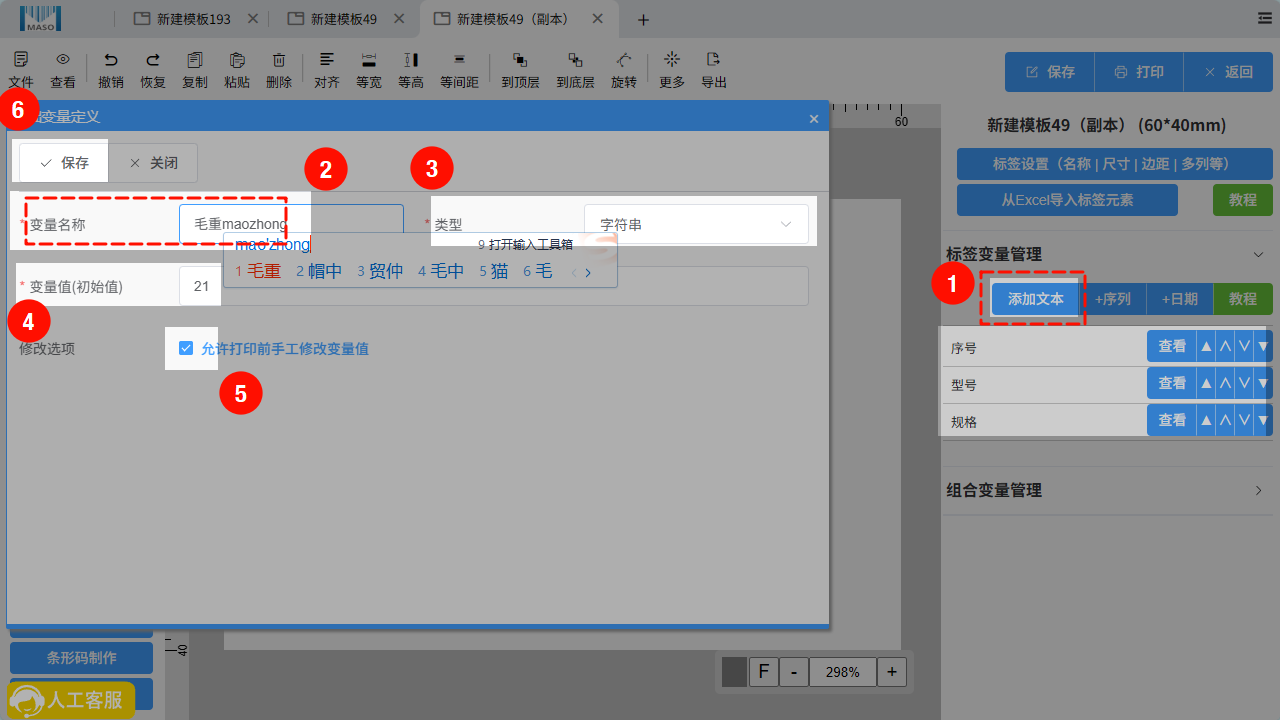Move 规格 variable up one position

1225,421
